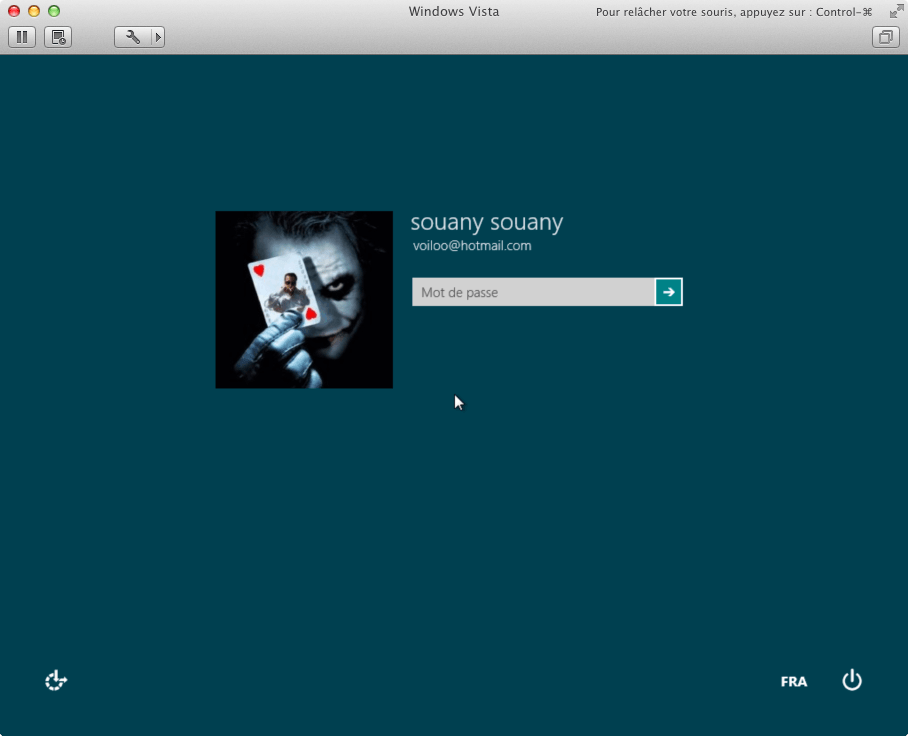
Task: Change keyboard language FRA
Action: coord(793,682)
